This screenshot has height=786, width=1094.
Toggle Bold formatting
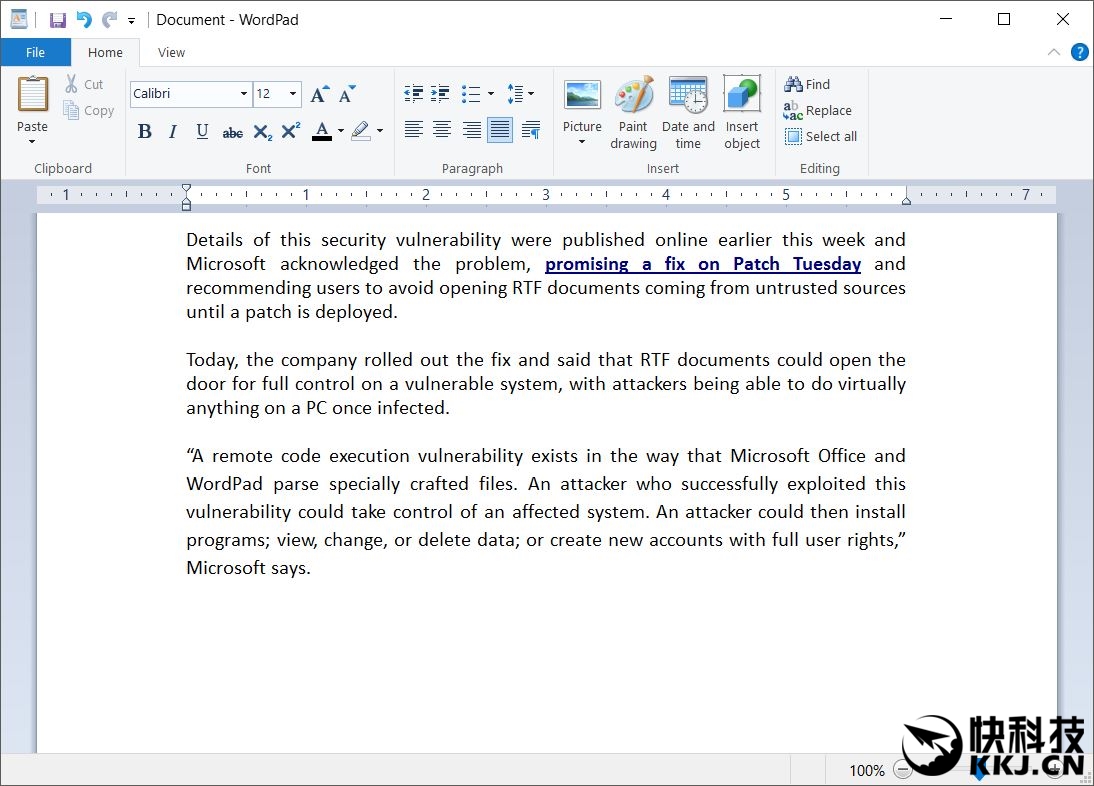point(145,131)
